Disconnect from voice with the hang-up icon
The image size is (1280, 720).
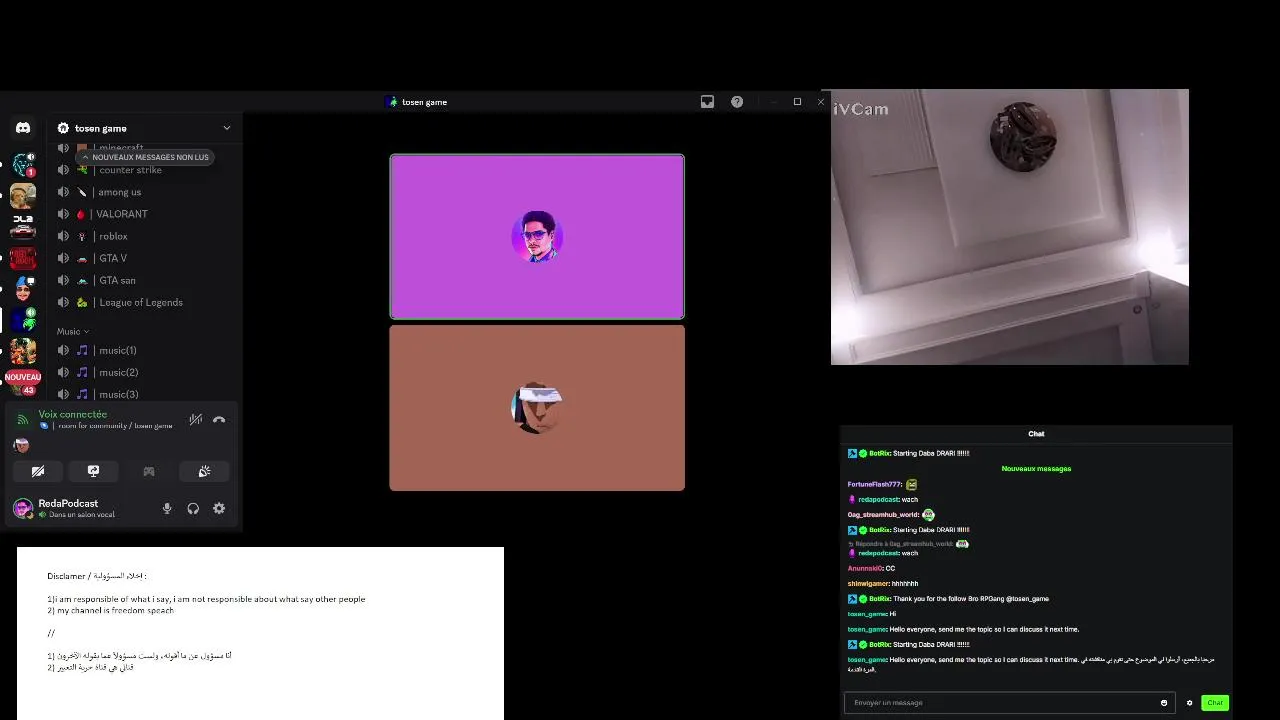pos(219,420)
